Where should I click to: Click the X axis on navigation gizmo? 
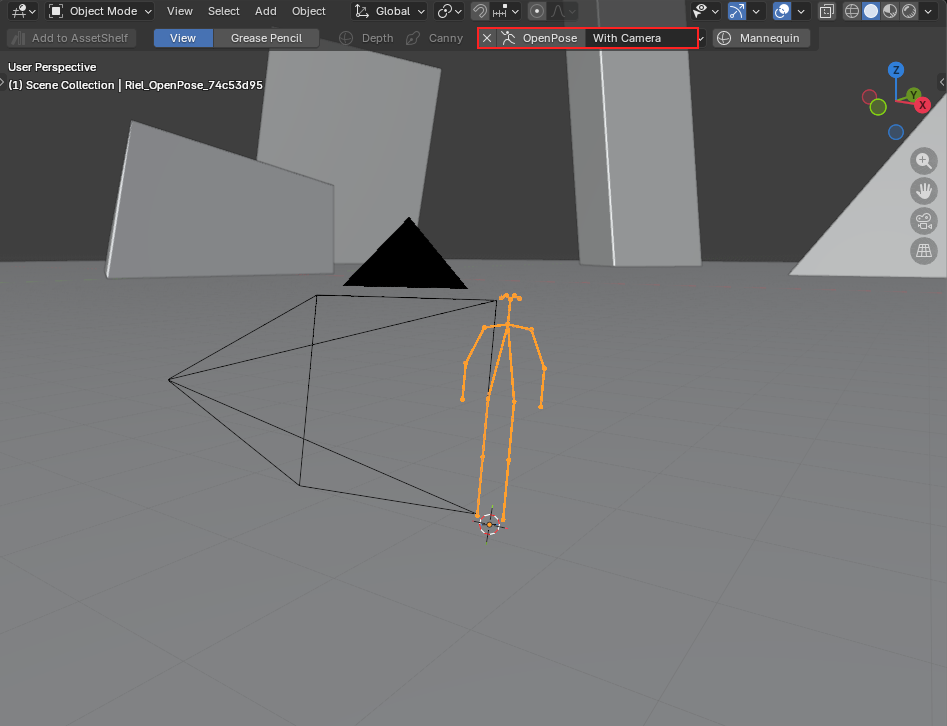[x=922, y=105]
